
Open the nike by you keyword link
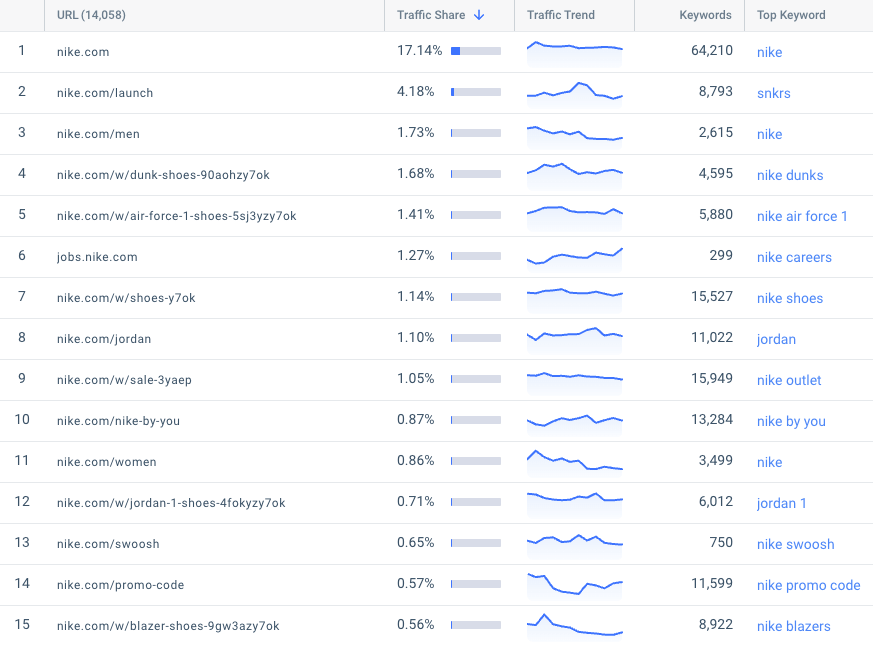pyautogui.click(x=791, y=421)
